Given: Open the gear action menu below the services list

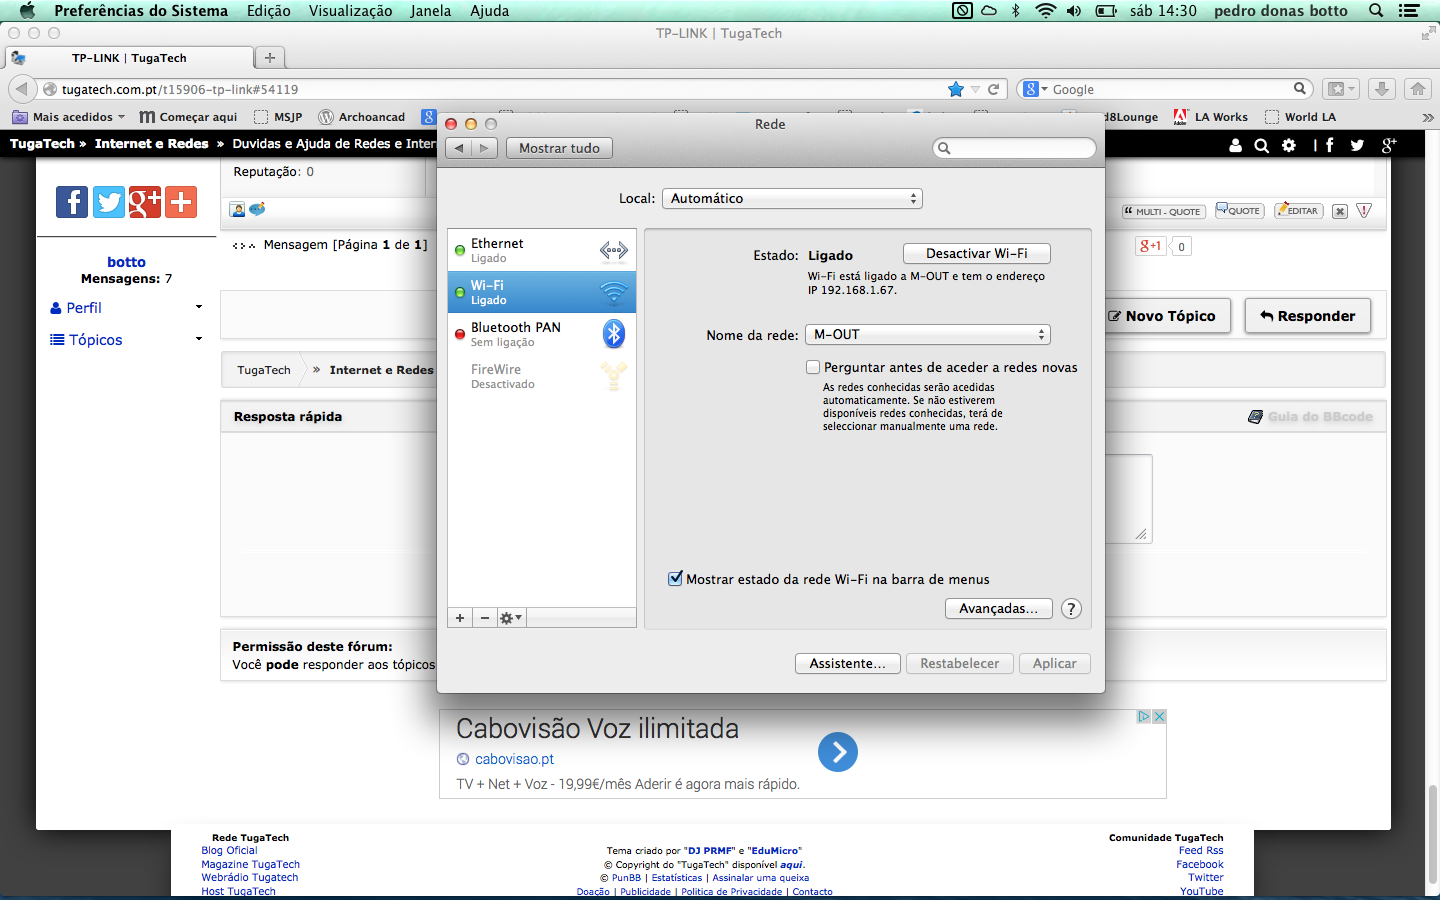Looking at the screenshot, I should click(x=511, y=618).
